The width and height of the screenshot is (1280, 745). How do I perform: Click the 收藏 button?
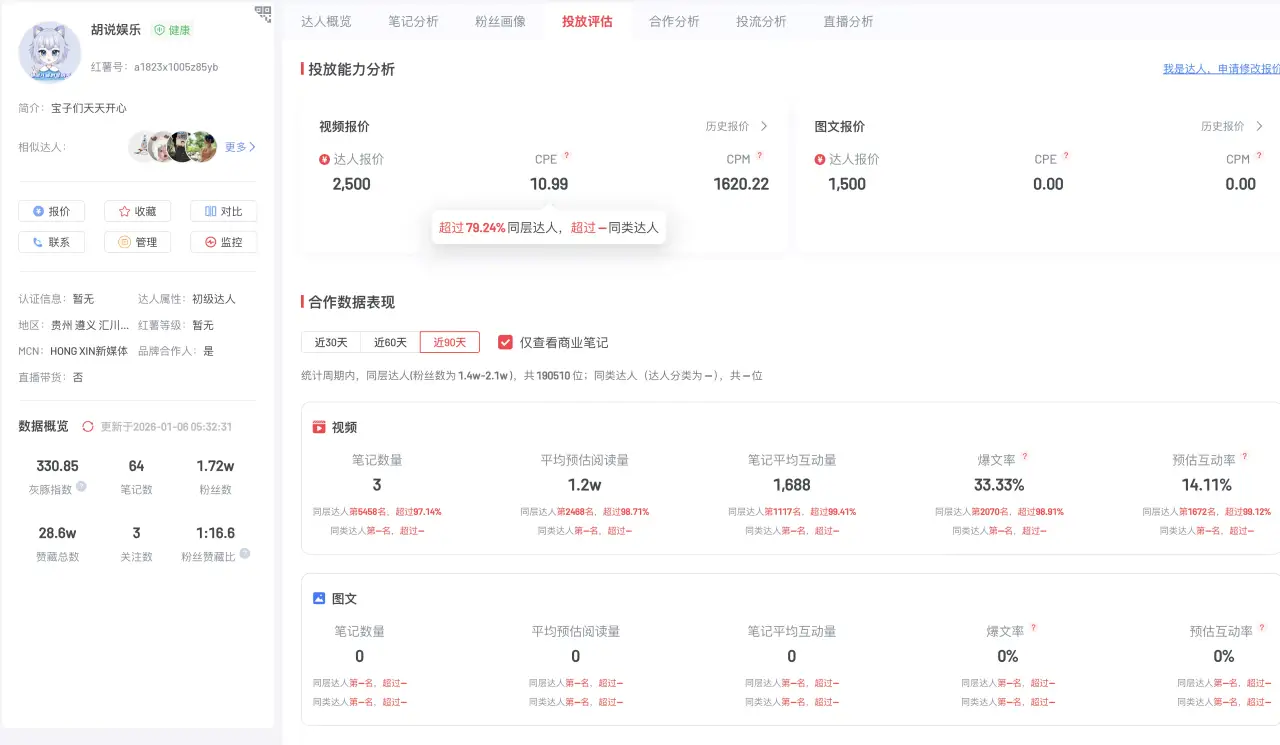click(138, 211)
